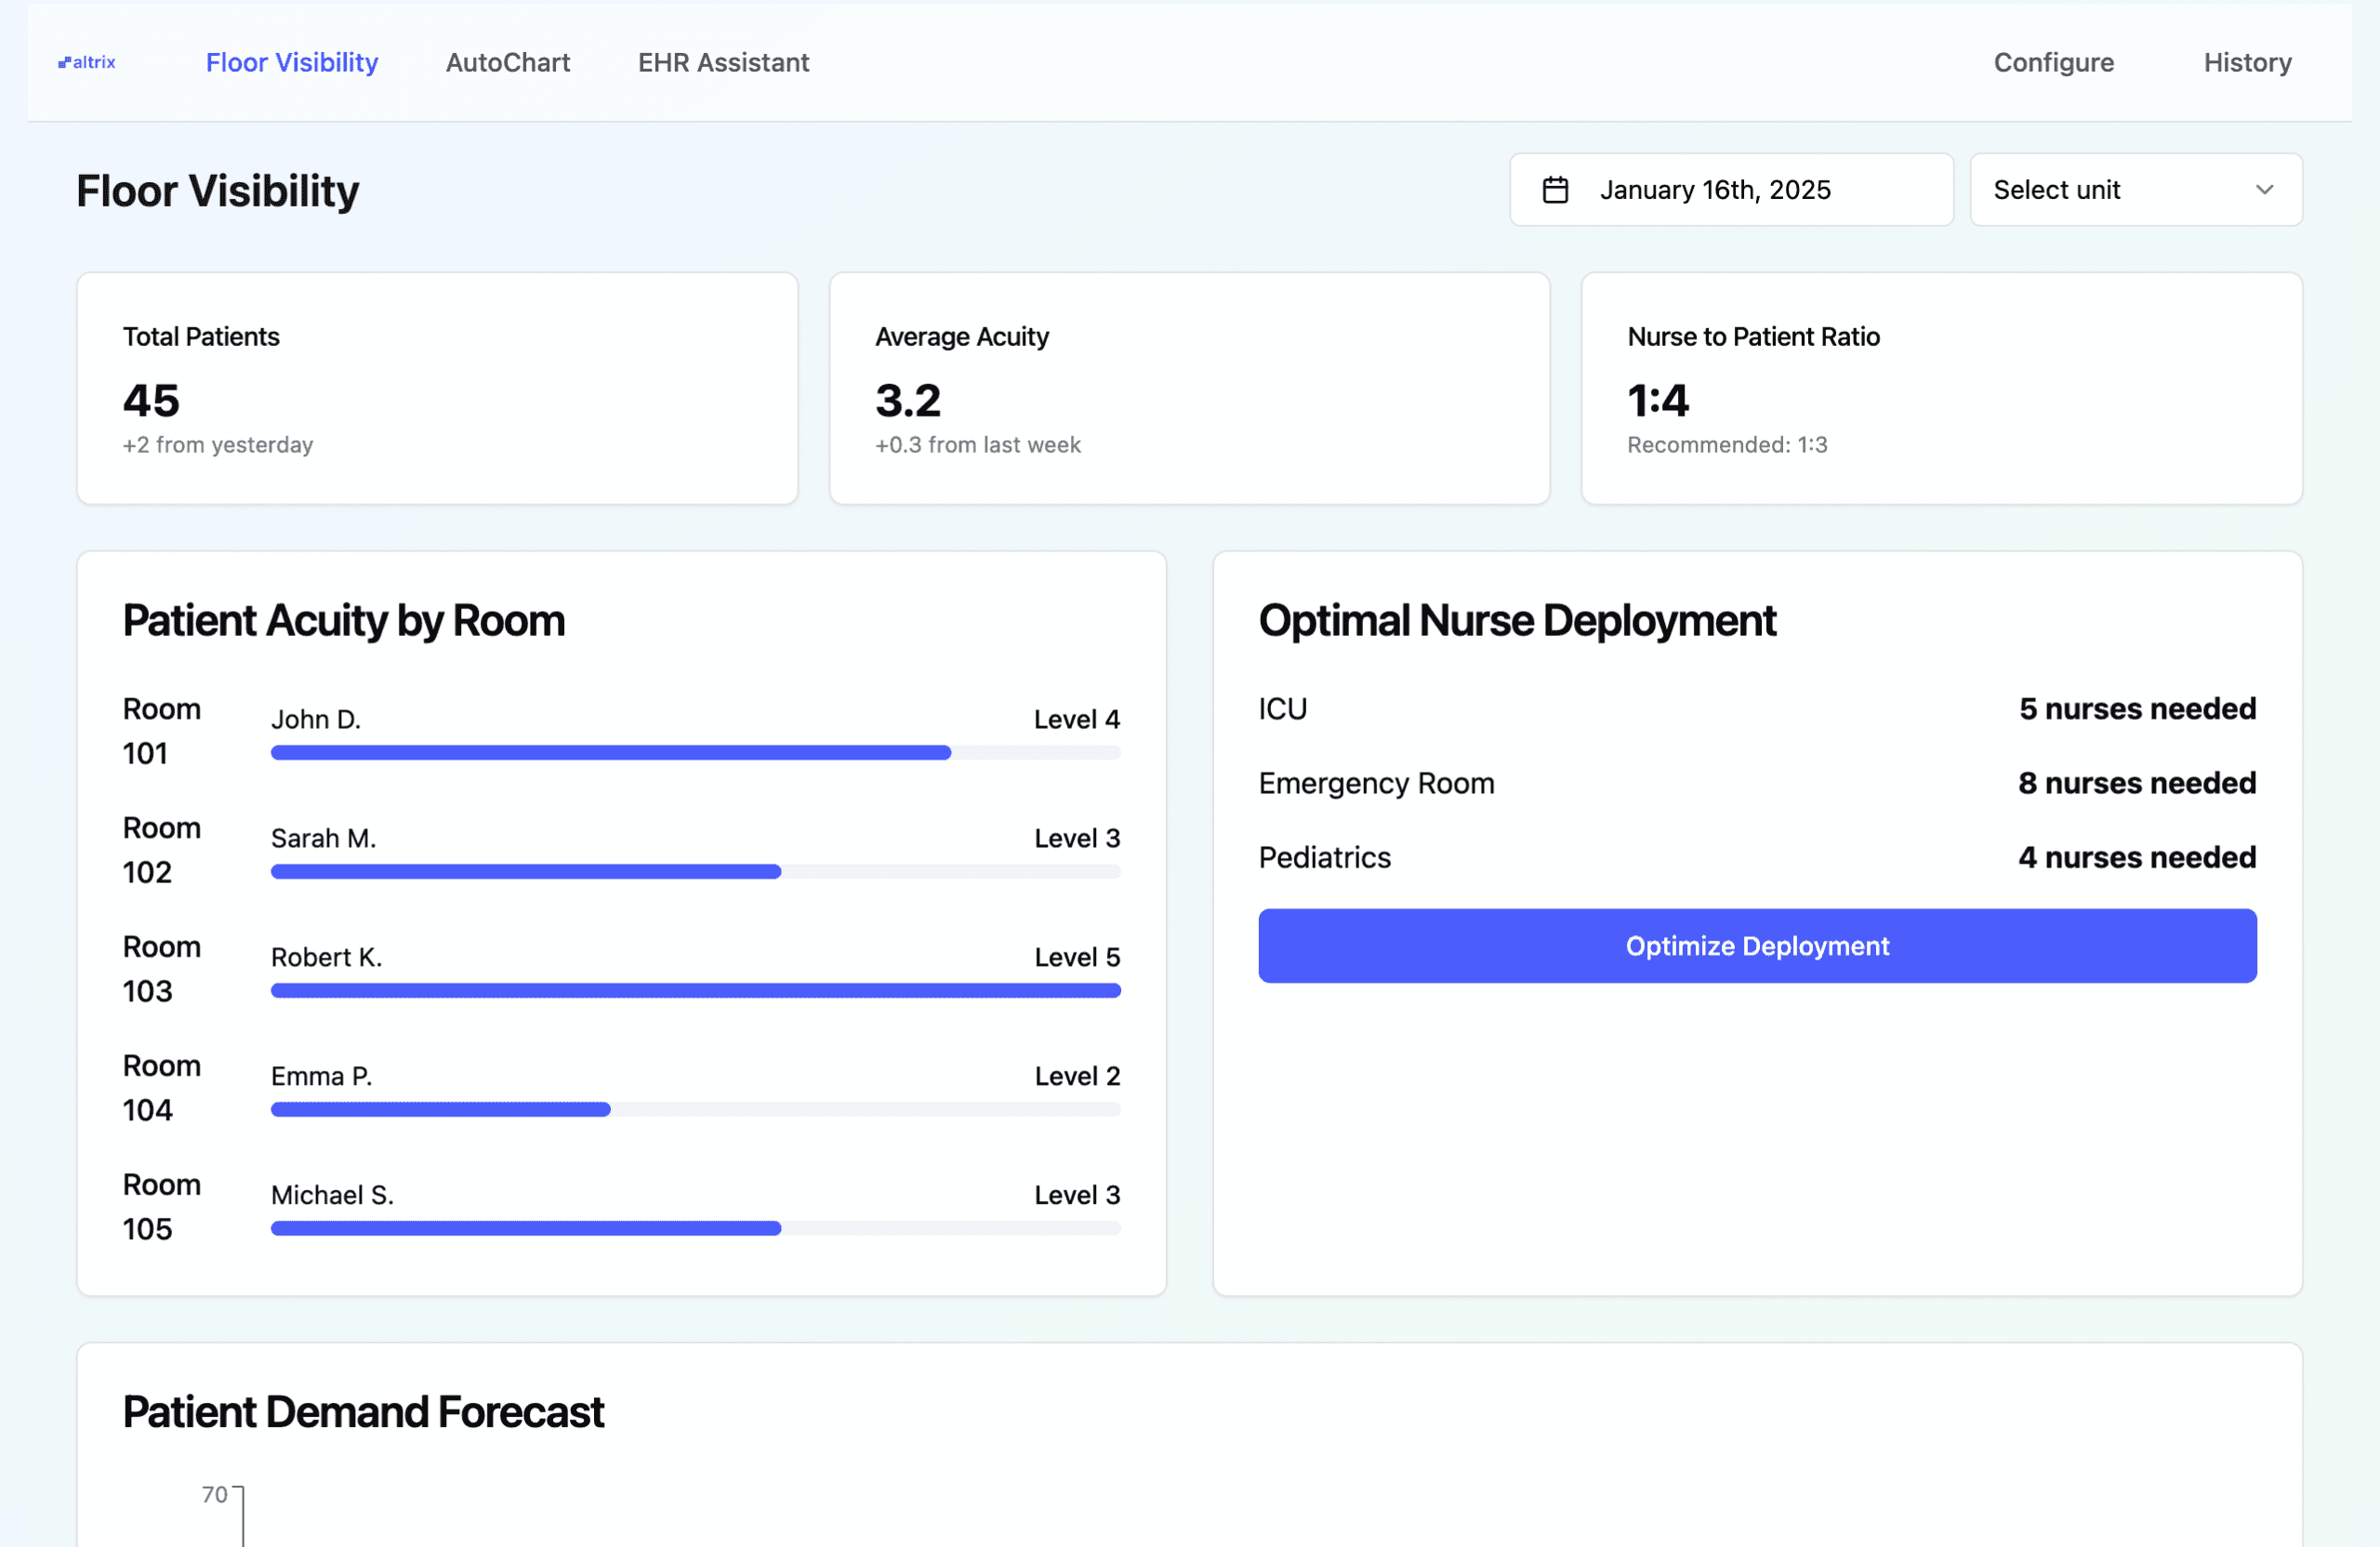Select the Nurse to Patient Ratio card
The height and width of the screenshot is (1547, 2380).
1942,389
